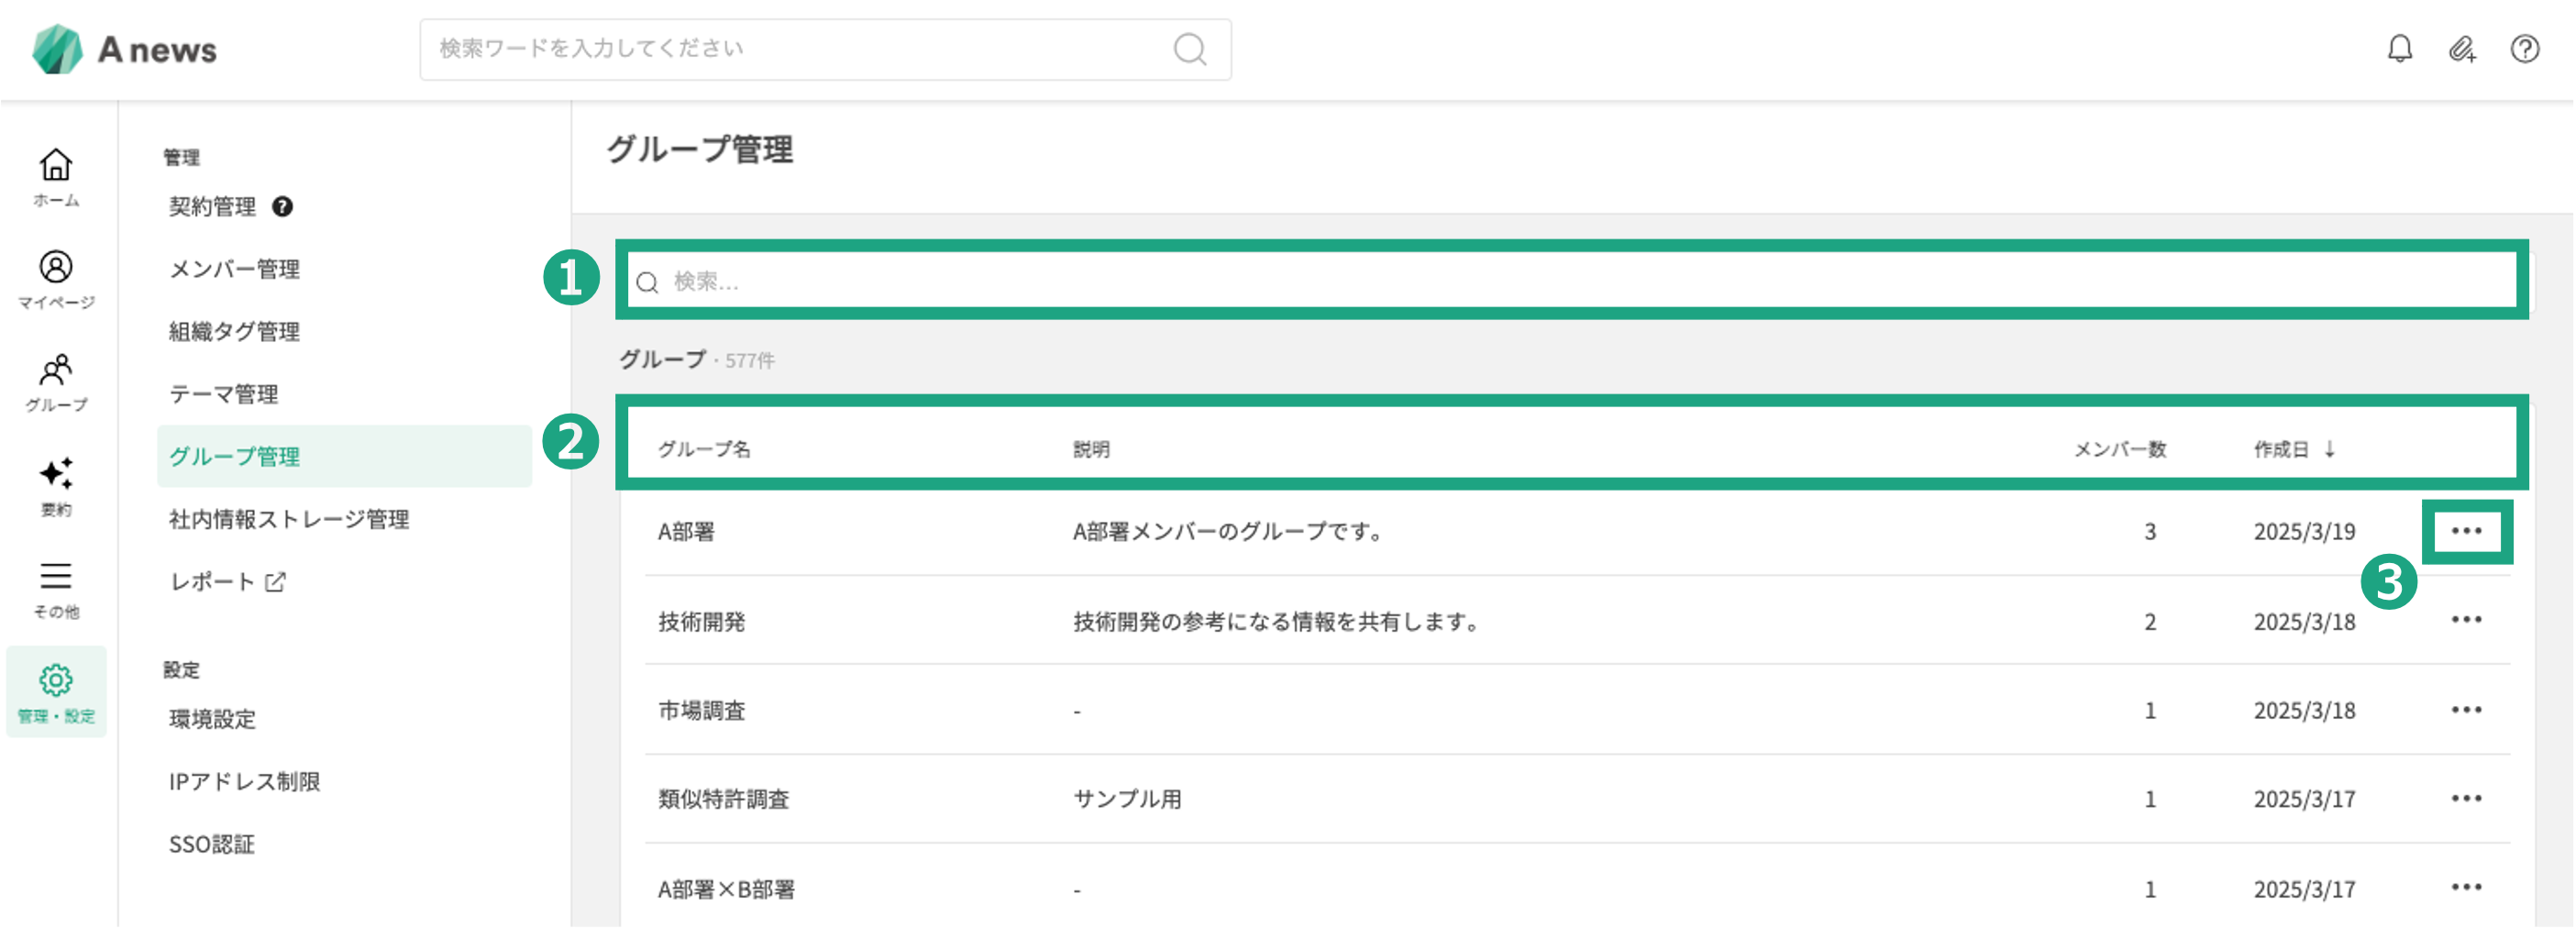Open the レポート external link

pos(227,582)
